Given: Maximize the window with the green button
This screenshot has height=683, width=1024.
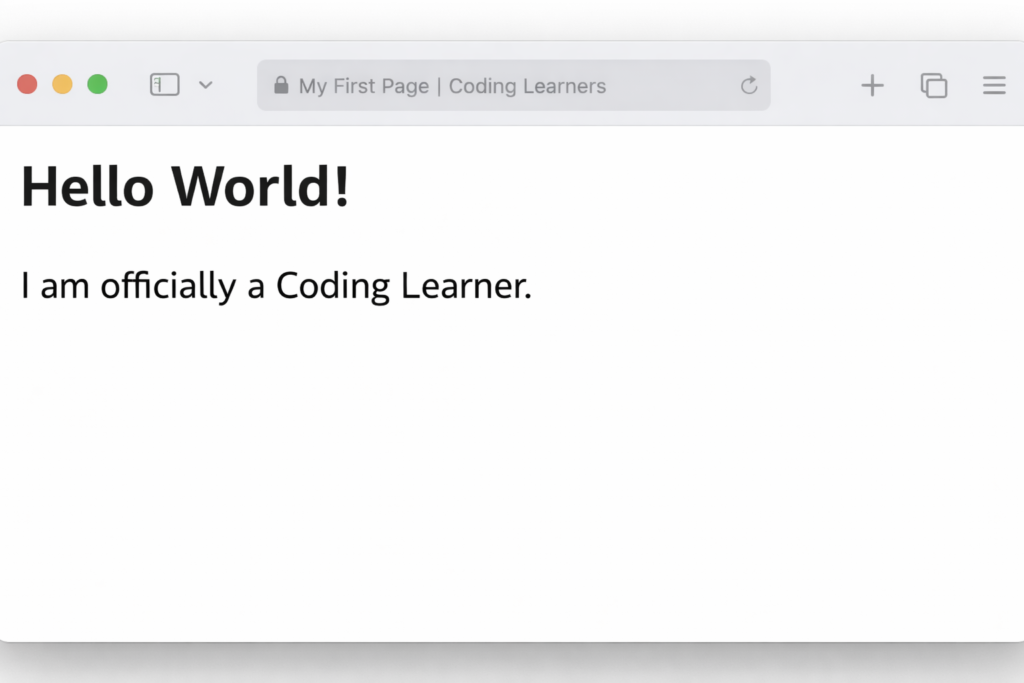Looking at the screenshot, I should click(x=97, y=84).
